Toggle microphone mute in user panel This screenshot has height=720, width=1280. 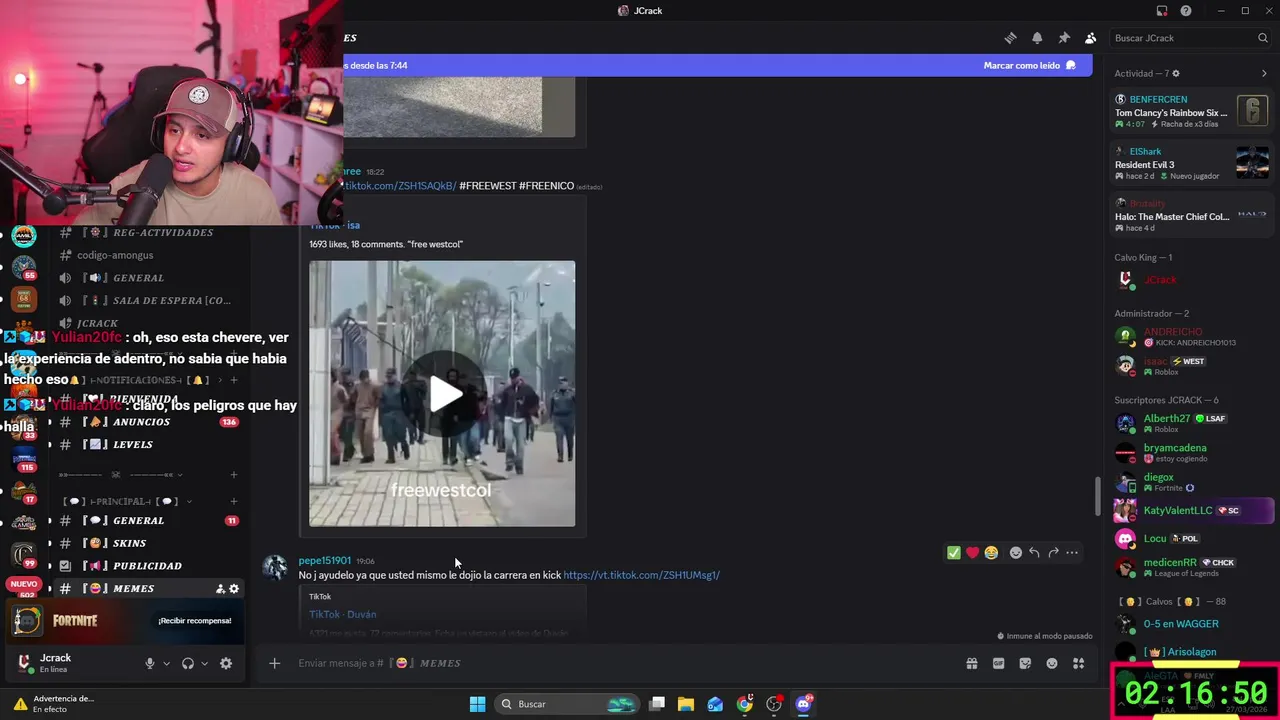tap(150, 663)
